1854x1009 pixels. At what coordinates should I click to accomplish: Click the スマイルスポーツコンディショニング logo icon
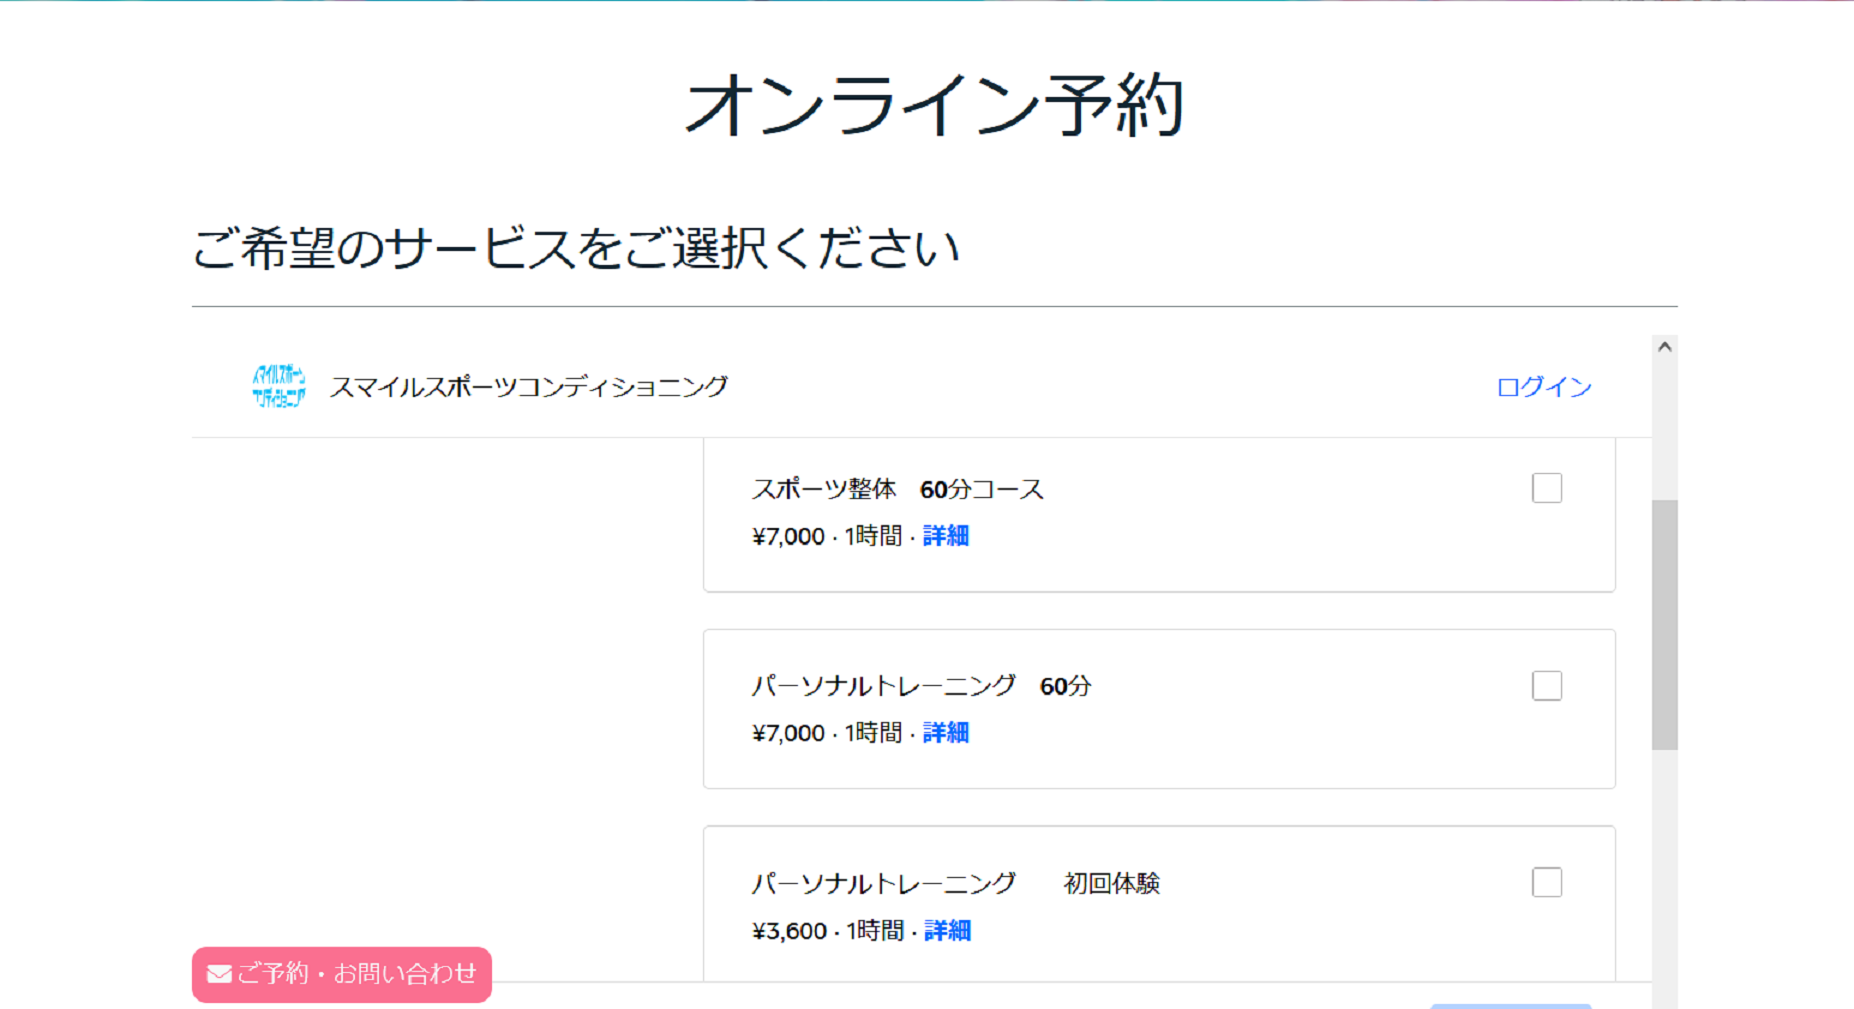click(x=281, y=387)
